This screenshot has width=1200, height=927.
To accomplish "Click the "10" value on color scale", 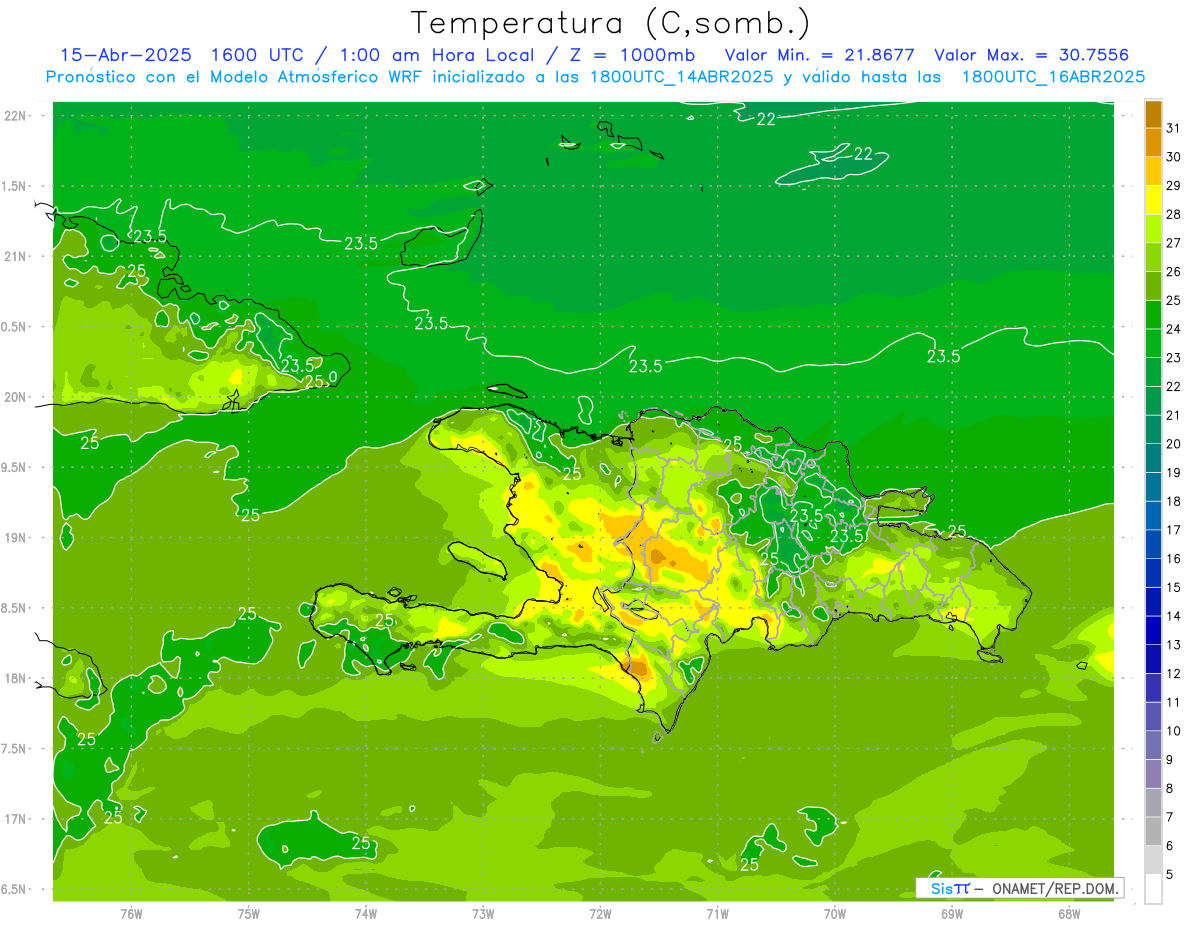I will point(1174,731).
